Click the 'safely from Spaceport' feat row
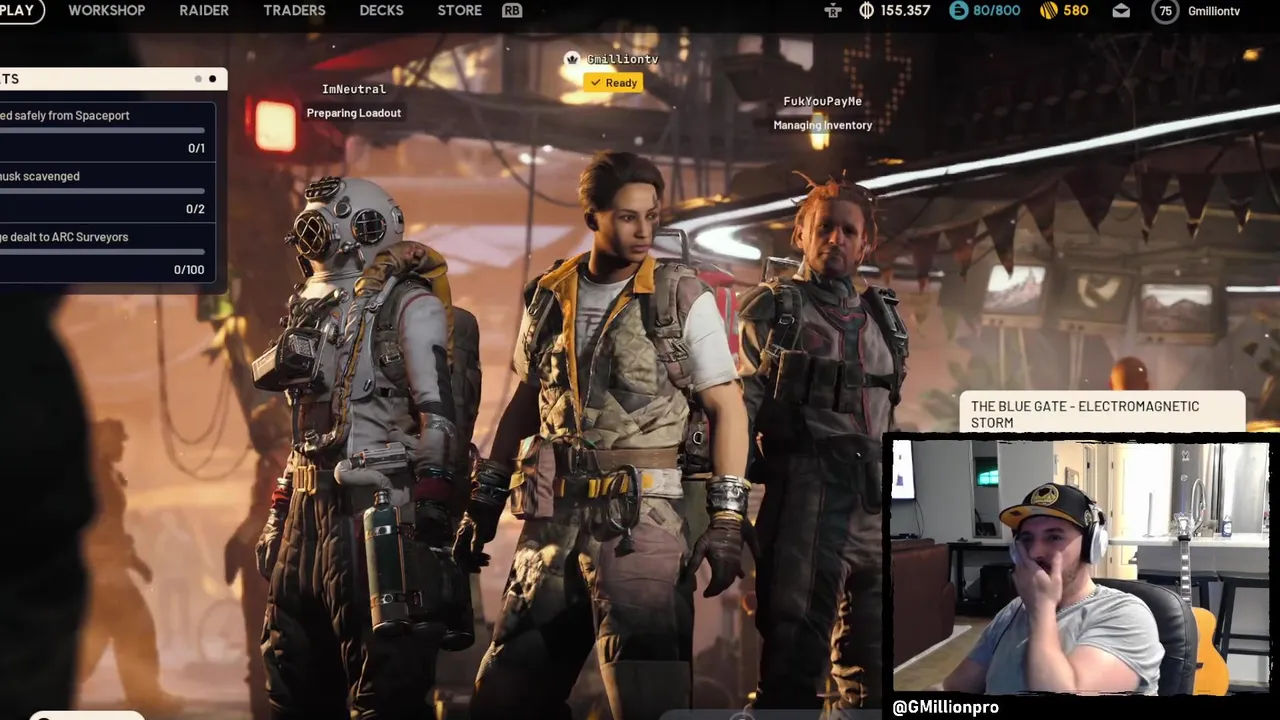The height and width of the screenshot is (720, 1280). pos(107,131)
